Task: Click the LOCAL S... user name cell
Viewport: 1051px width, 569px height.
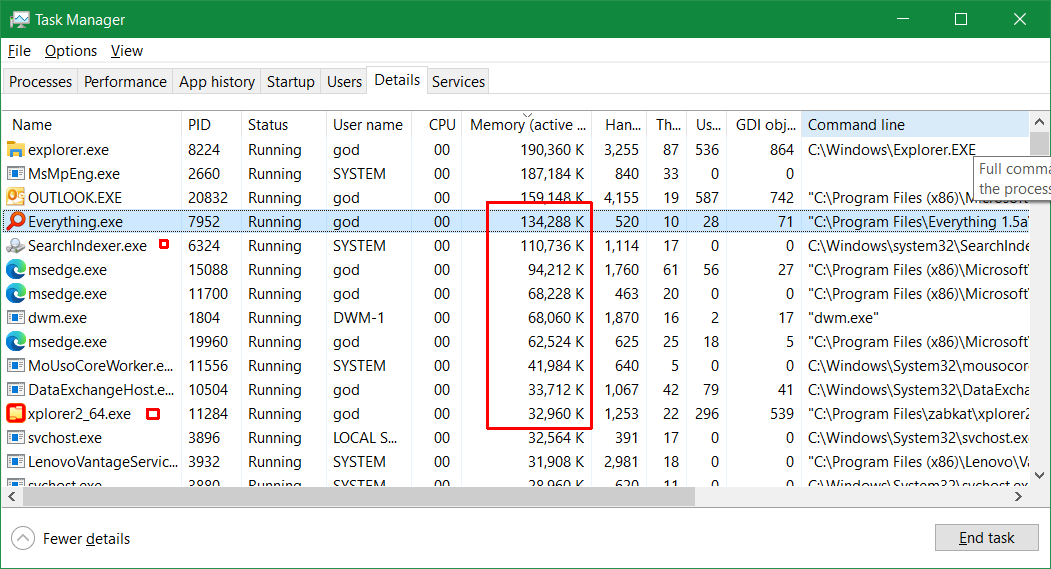Action: (365, 438)
